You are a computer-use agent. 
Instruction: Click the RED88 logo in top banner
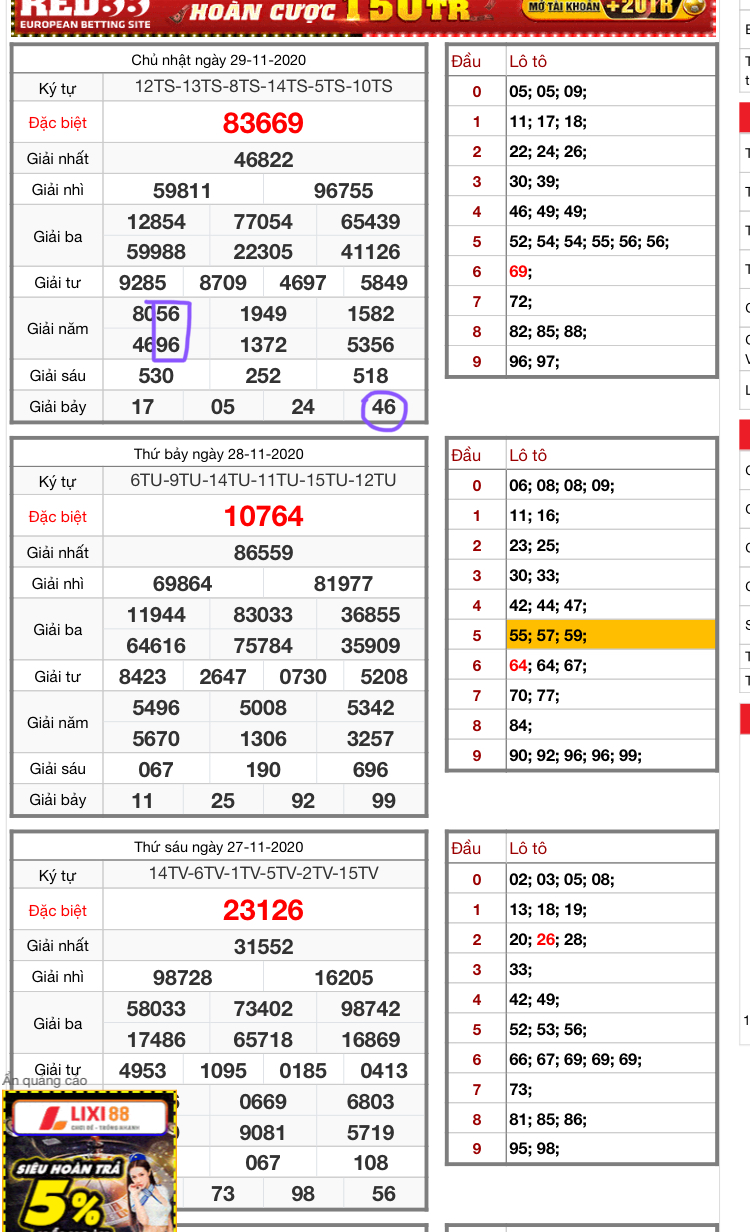[84, 11]
